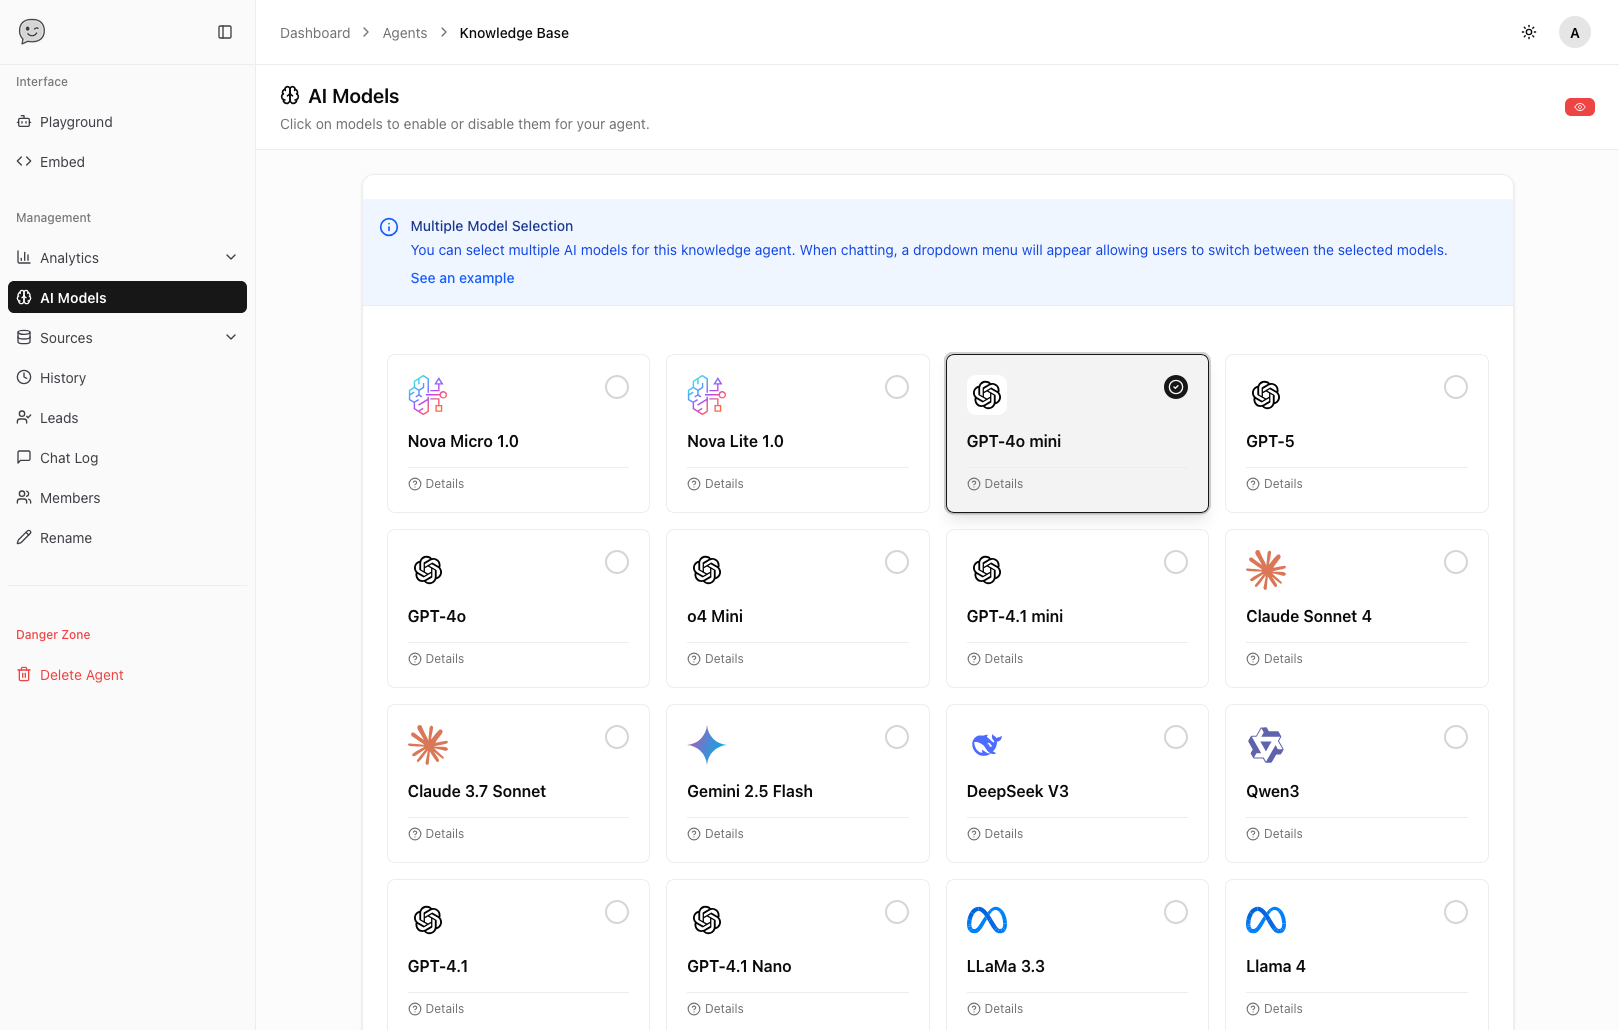This screenshot has height=1030, width=1619.
Task: Click the Claude Sonnet 4 starburst icon
Action: coord(1266,570)
